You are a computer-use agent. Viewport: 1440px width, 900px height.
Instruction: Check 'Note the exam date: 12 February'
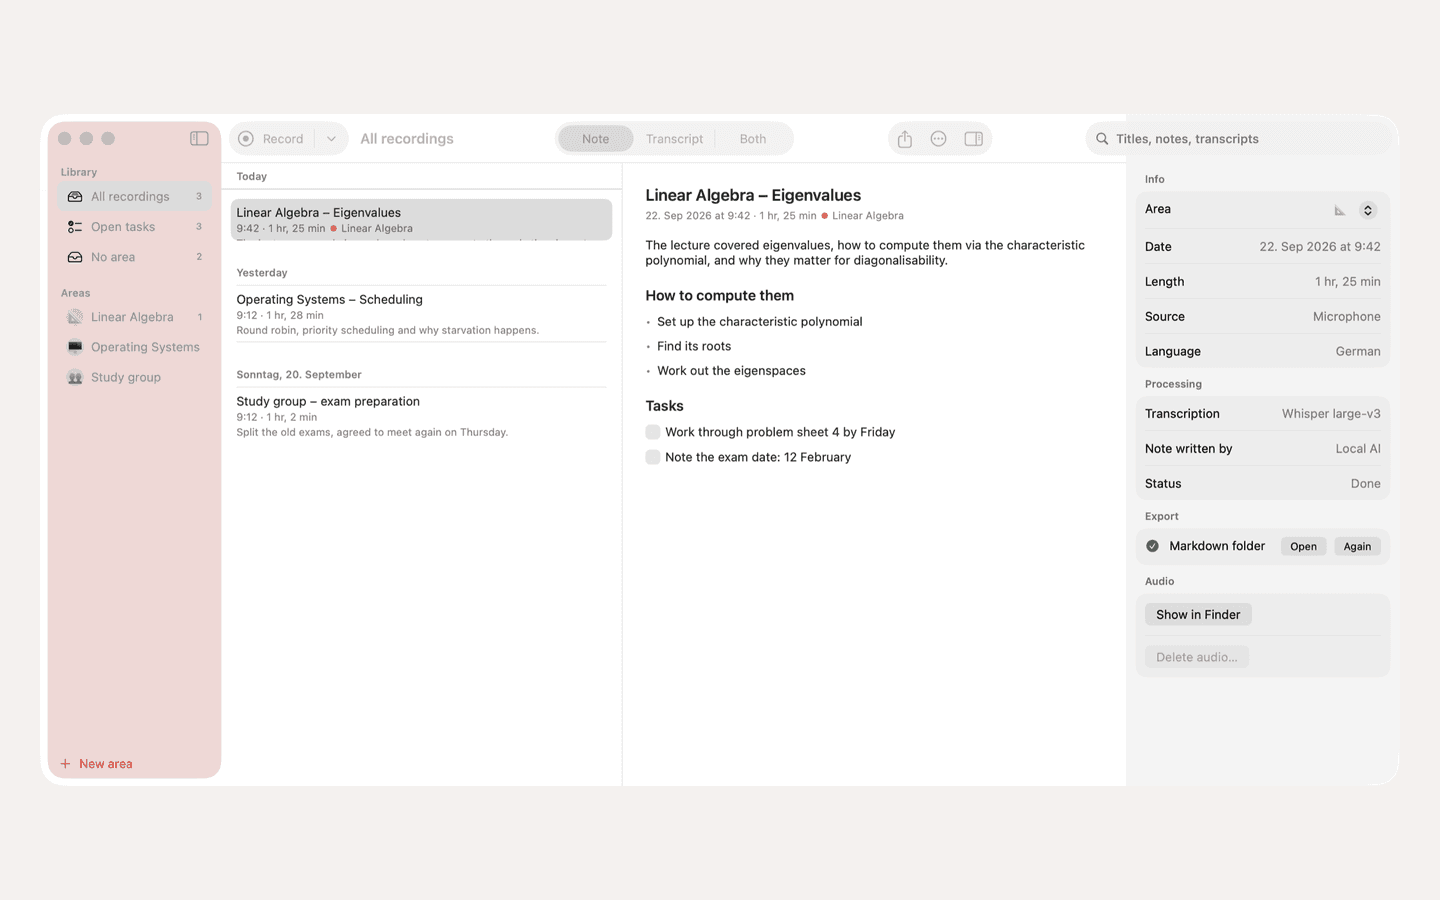coord(653,457)
